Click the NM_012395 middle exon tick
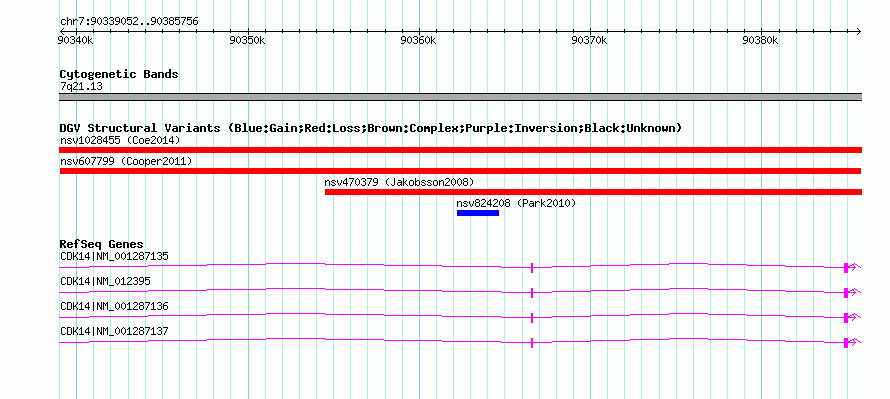890x399 pixels. 532,292
